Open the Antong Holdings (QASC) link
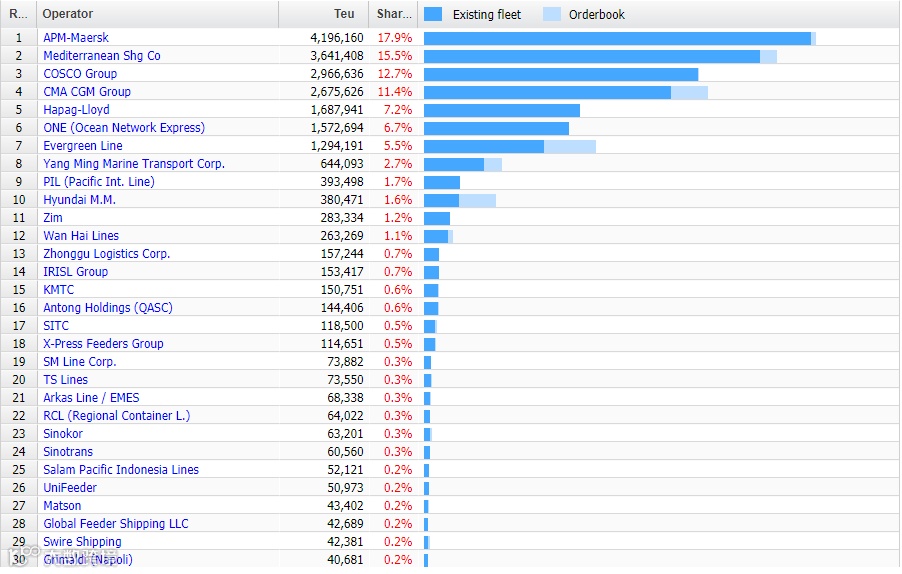The width and height of the screenshot is (902, 574). [108, 308]
